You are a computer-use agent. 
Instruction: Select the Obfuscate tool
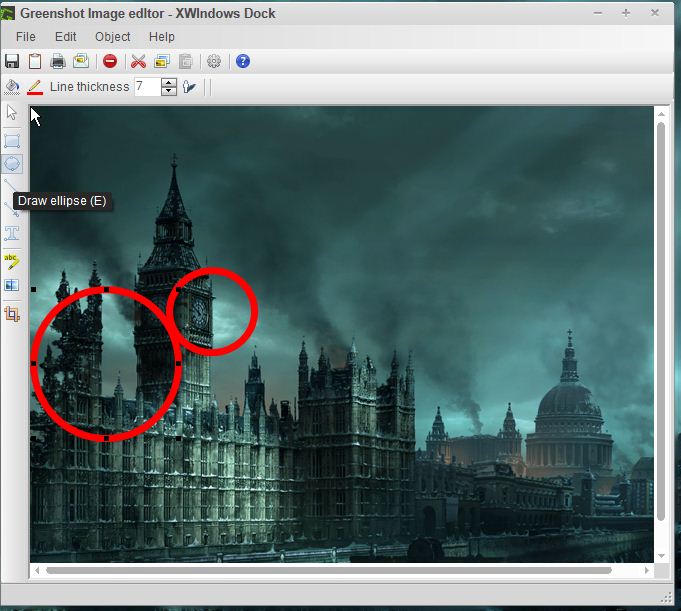point(12,286)
